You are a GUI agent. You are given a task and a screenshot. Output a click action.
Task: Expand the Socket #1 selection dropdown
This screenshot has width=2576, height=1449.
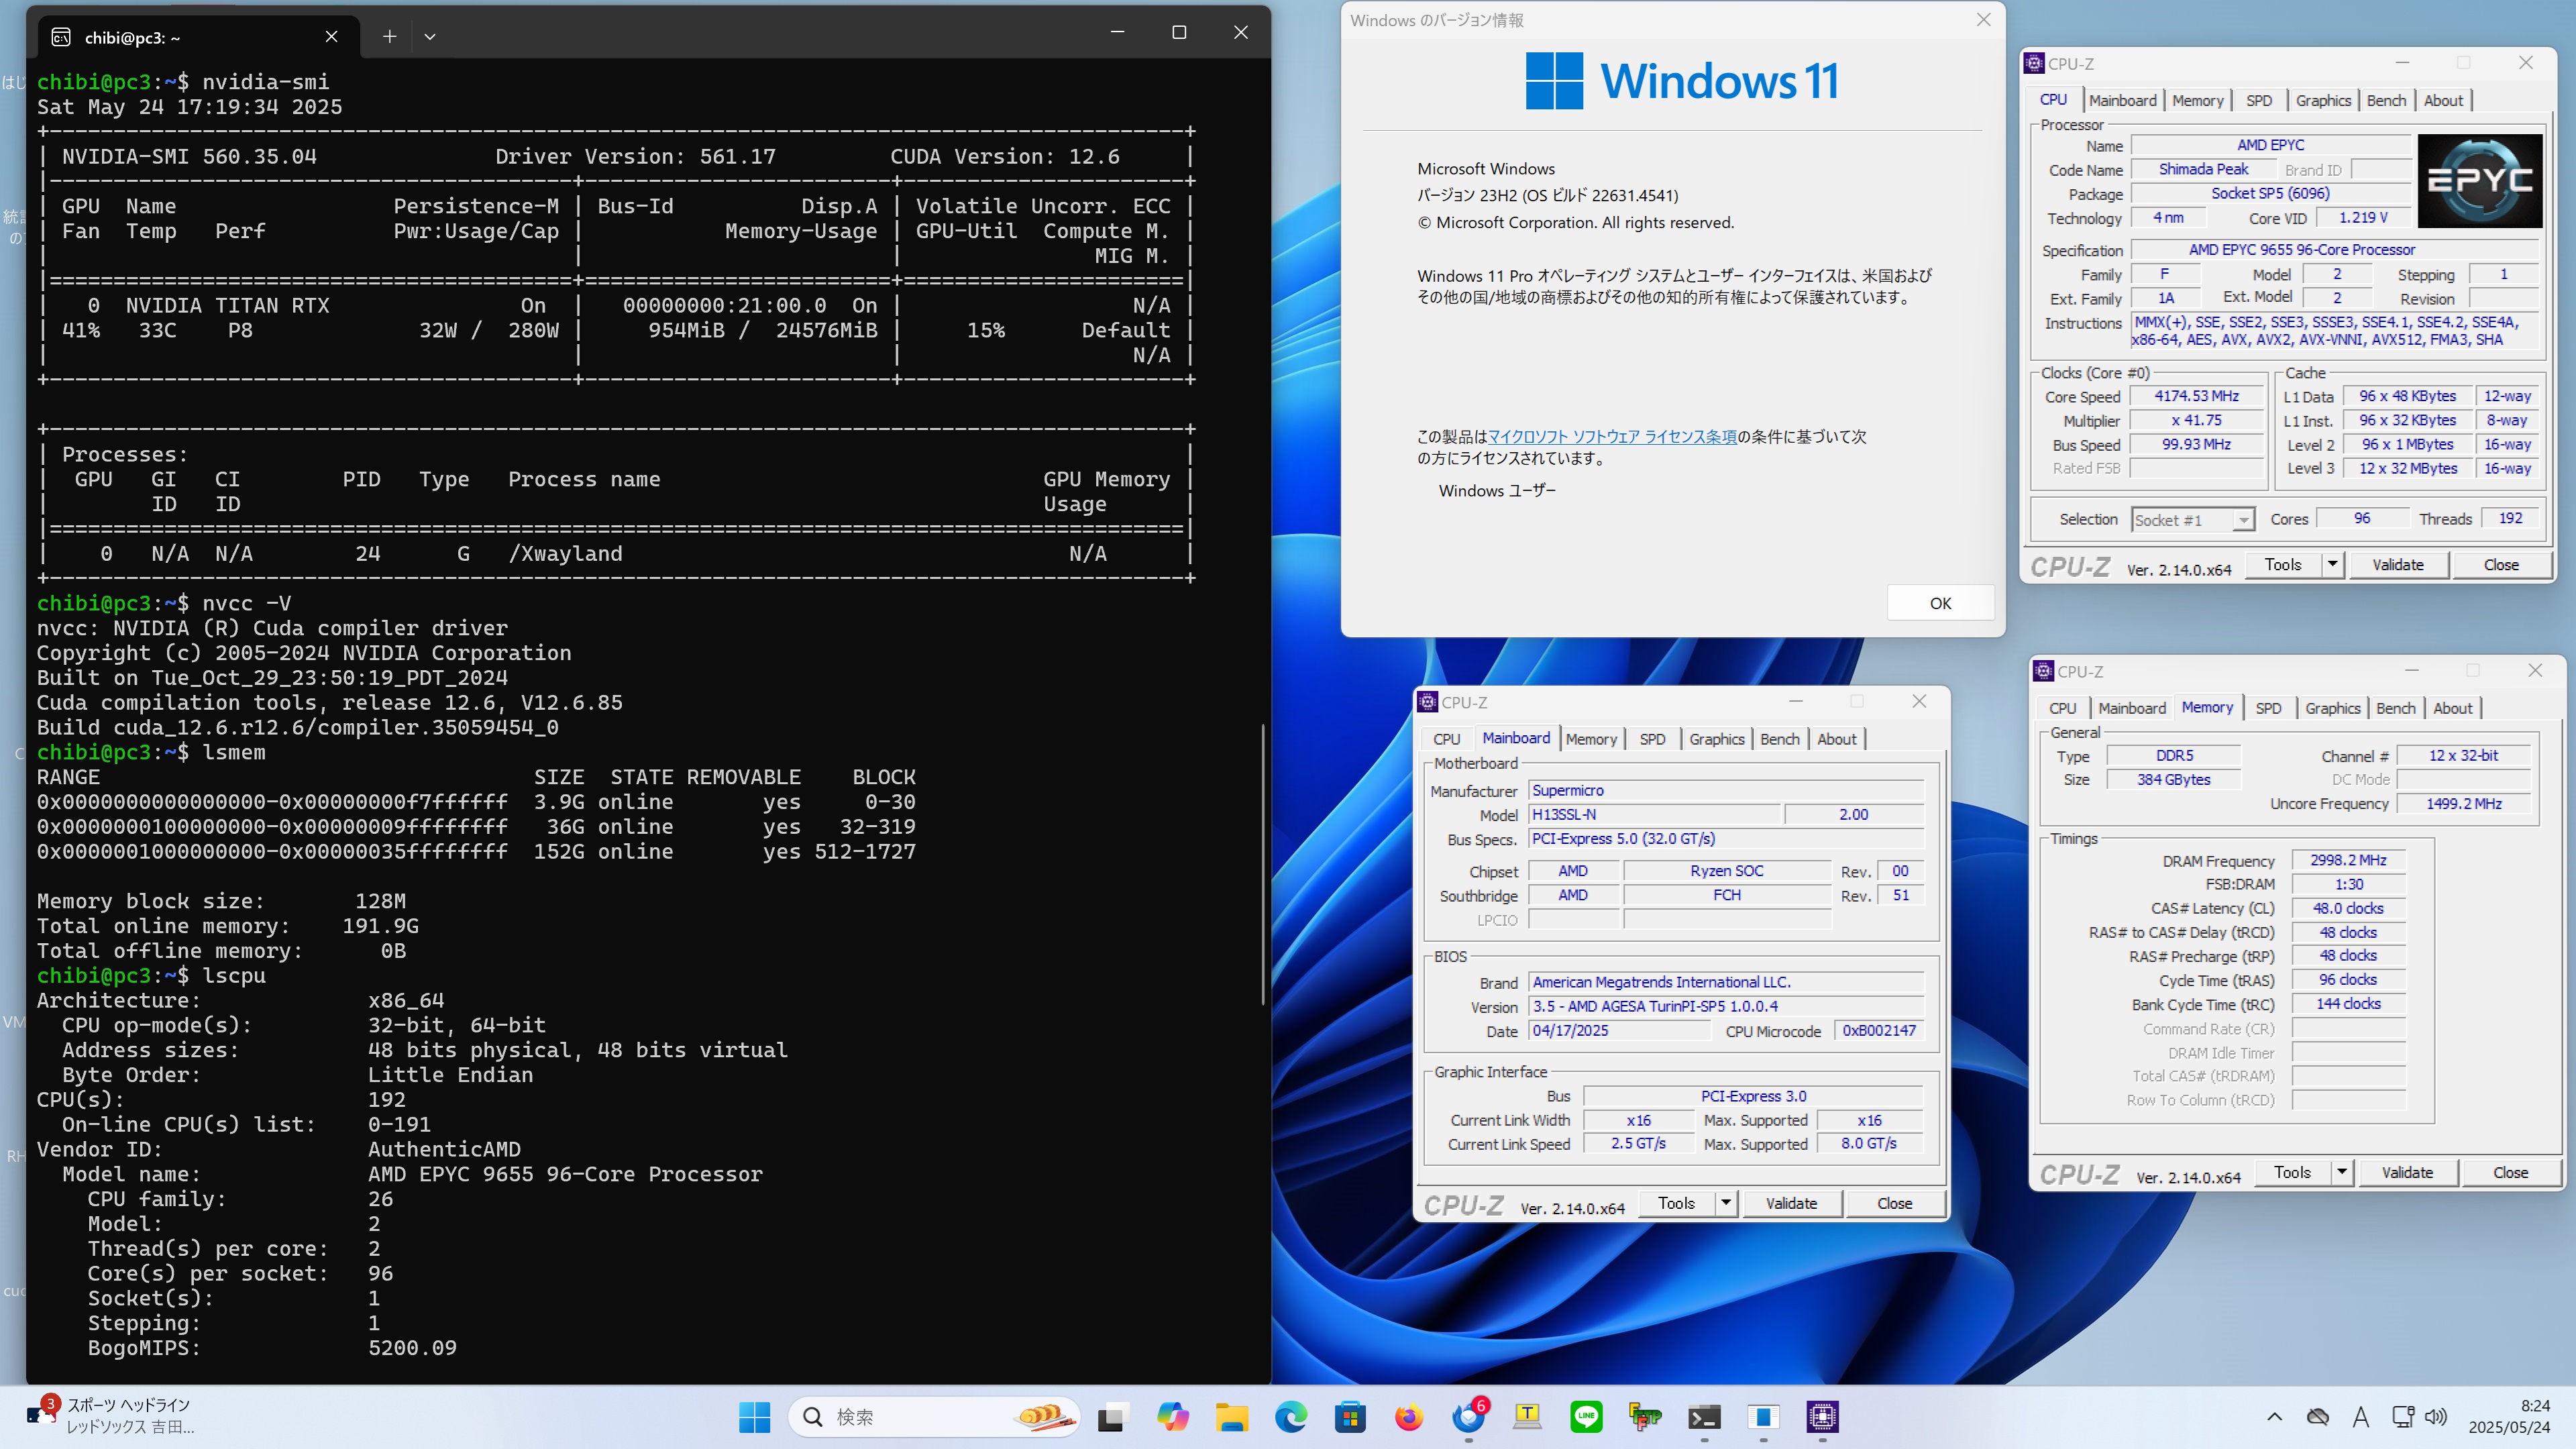[x=2243, y=520]
